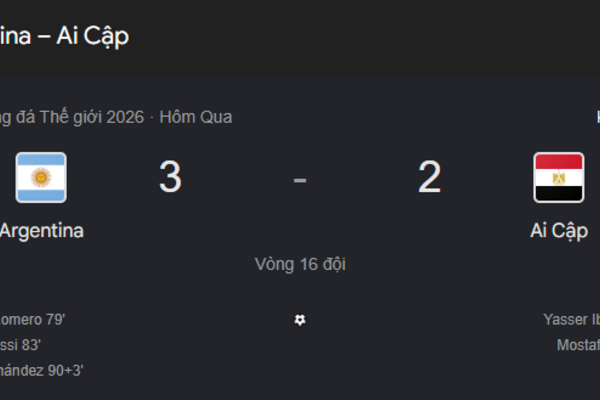Click the dash between the scores

click(x=300, y=180)
